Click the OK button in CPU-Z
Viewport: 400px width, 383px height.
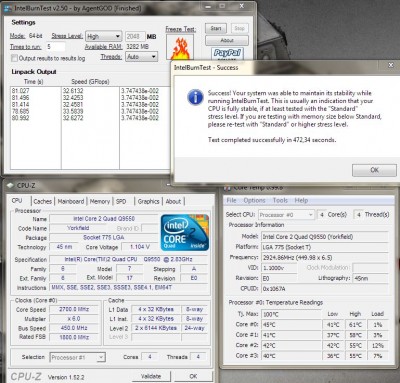(193, 376)
